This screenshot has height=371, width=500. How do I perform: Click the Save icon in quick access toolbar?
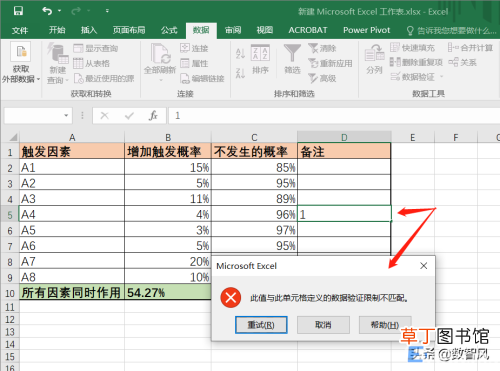click(x=18, y=11)
